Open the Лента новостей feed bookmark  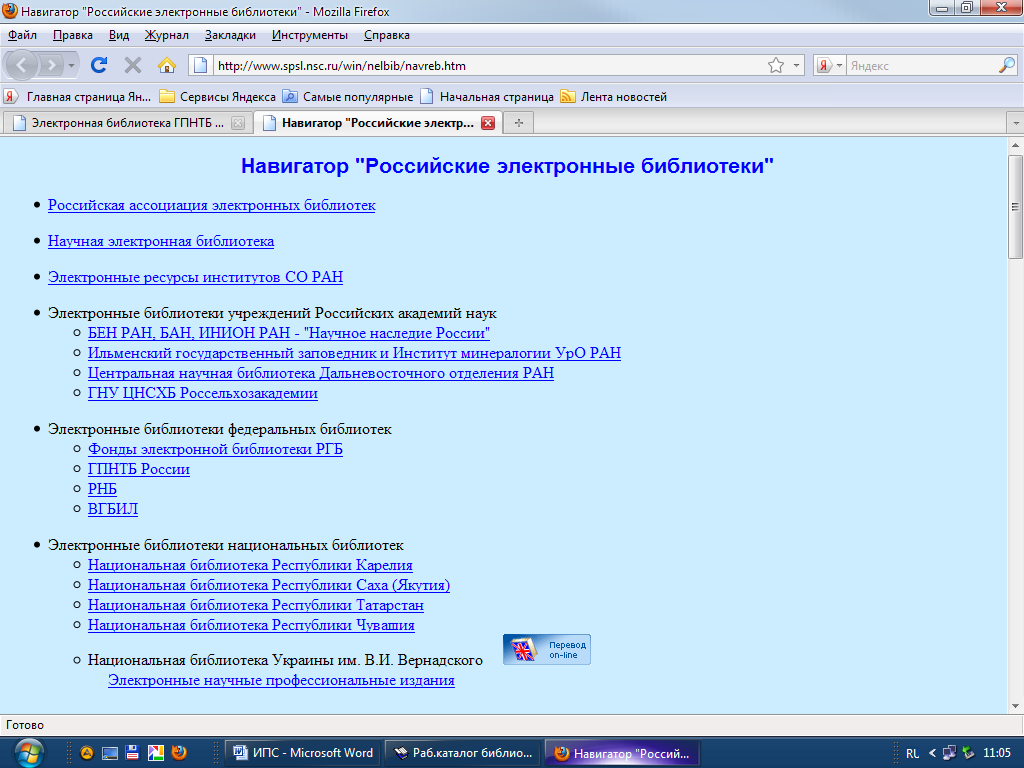[614, 97]
